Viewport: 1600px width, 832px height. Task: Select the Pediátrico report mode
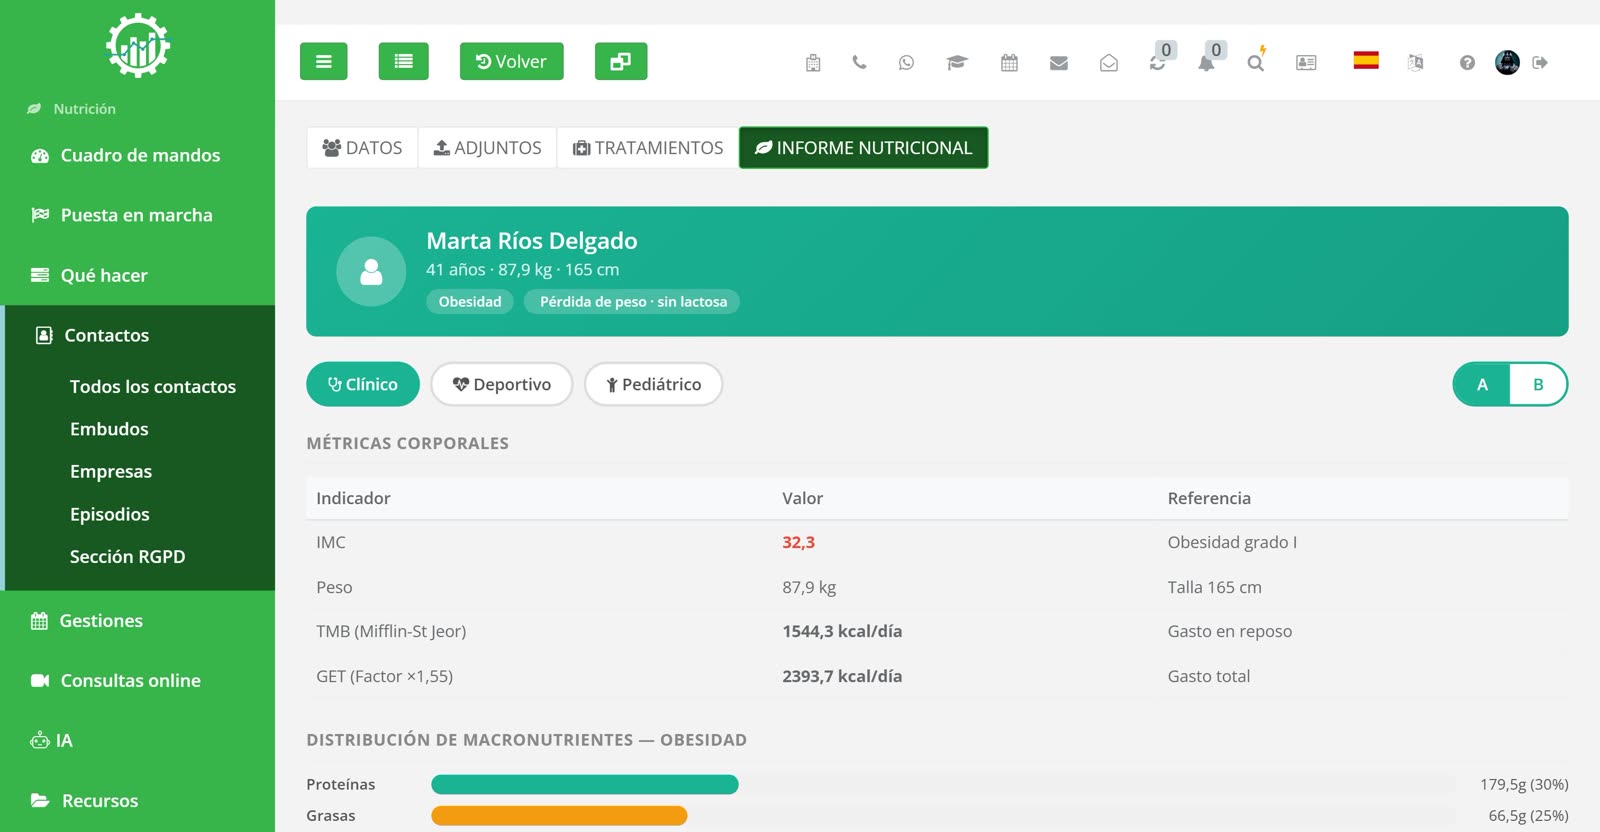(654, 384)
